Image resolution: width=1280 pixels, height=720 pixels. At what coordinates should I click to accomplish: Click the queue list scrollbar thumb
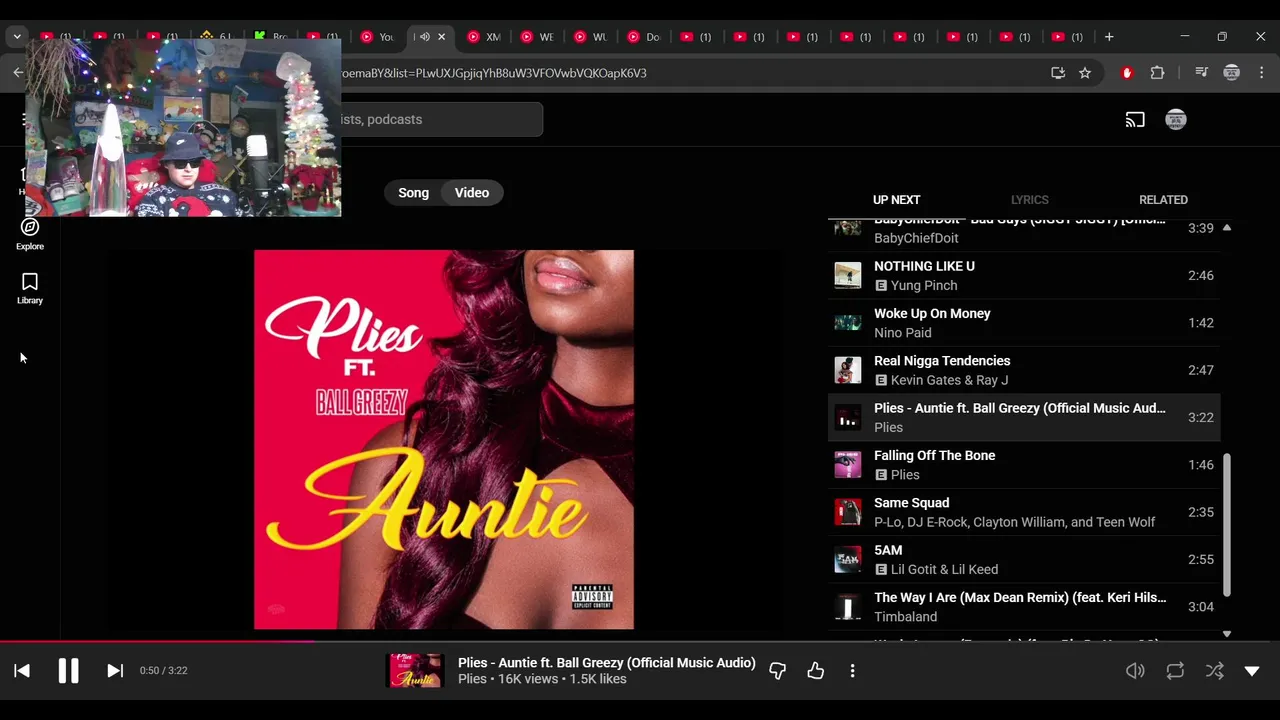pyautogui.click(x=1227, y=527)
